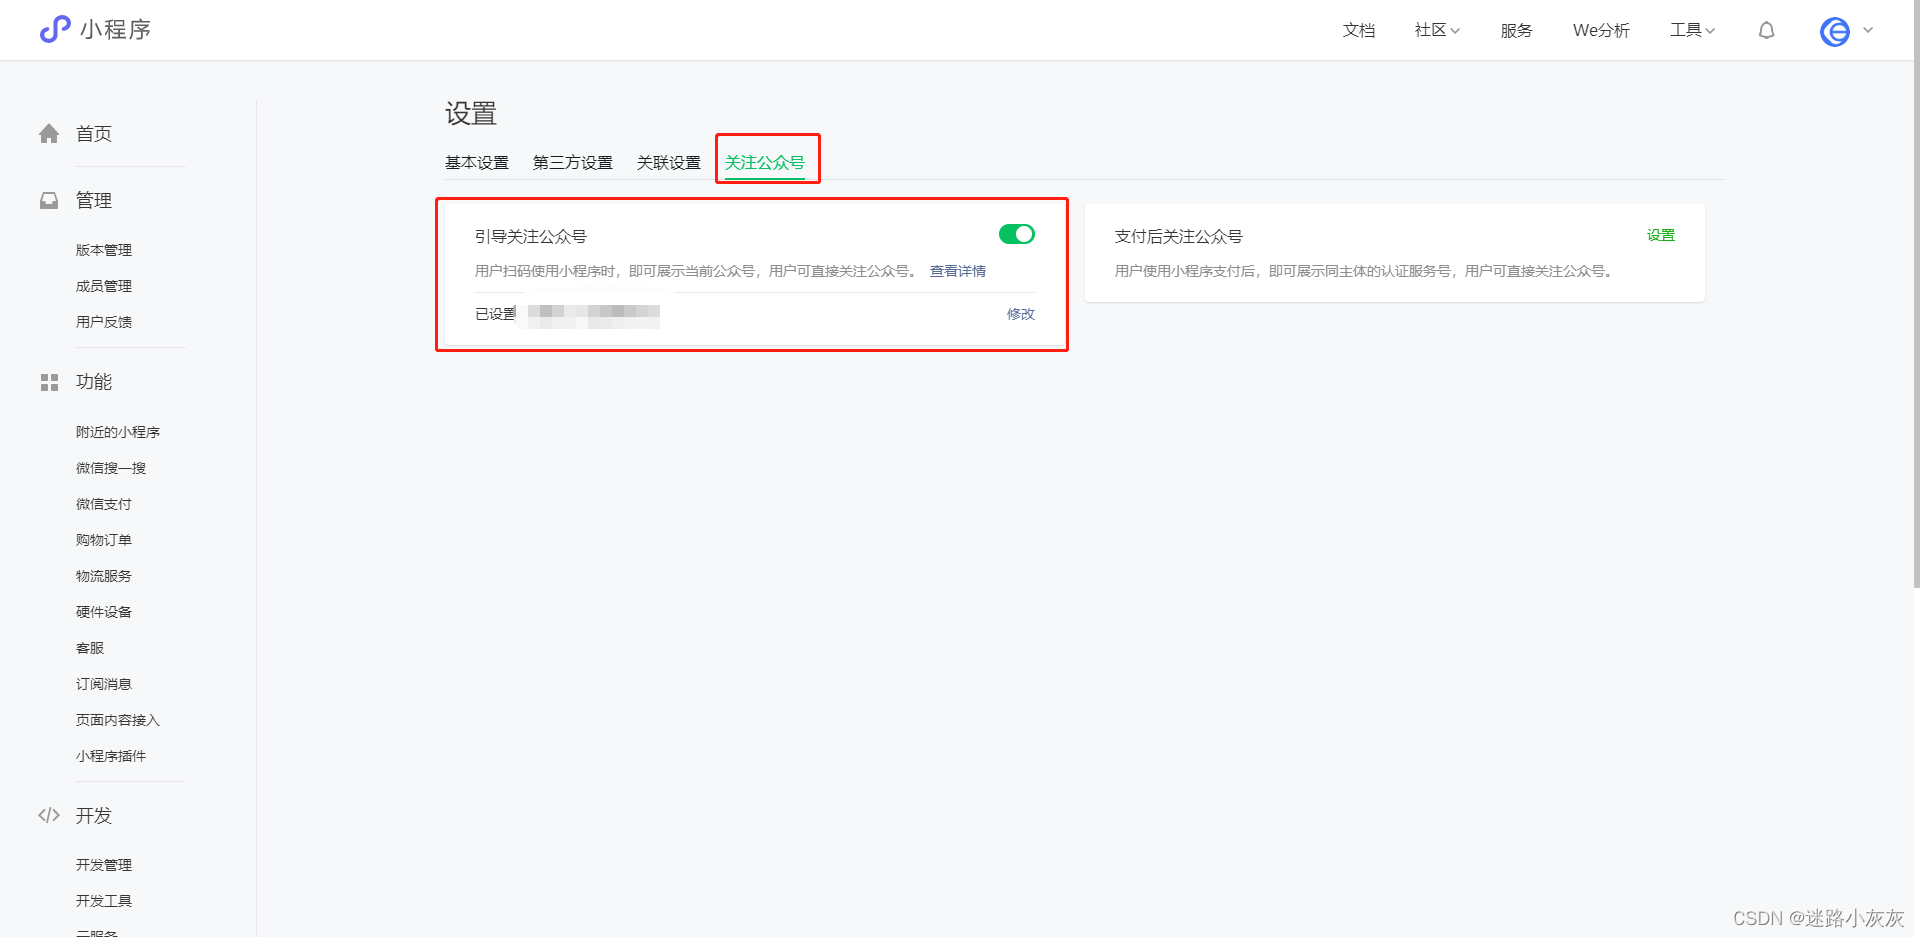
Task: Open 页面内容接入 in the sidebar
Action: [x=118, y=720]
